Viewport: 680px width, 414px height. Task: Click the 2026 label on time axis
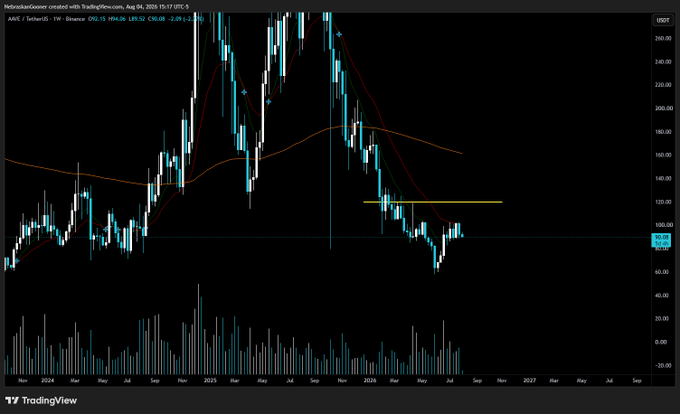370,381
